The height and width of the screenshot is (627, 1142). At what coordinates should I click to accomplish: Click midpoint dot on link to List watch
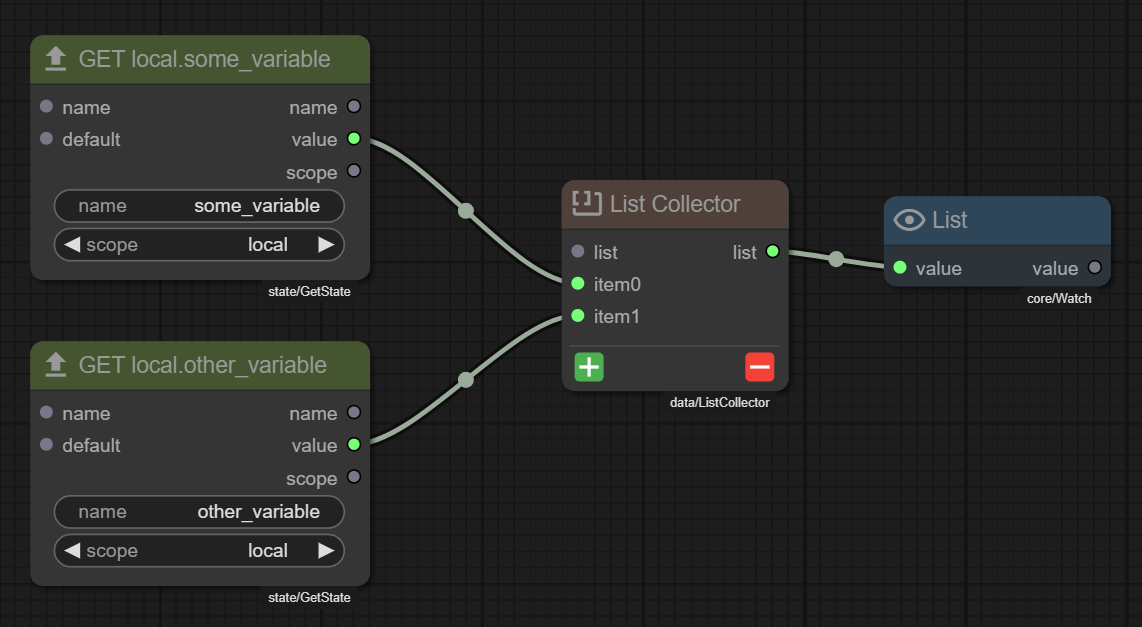[836, 259]
